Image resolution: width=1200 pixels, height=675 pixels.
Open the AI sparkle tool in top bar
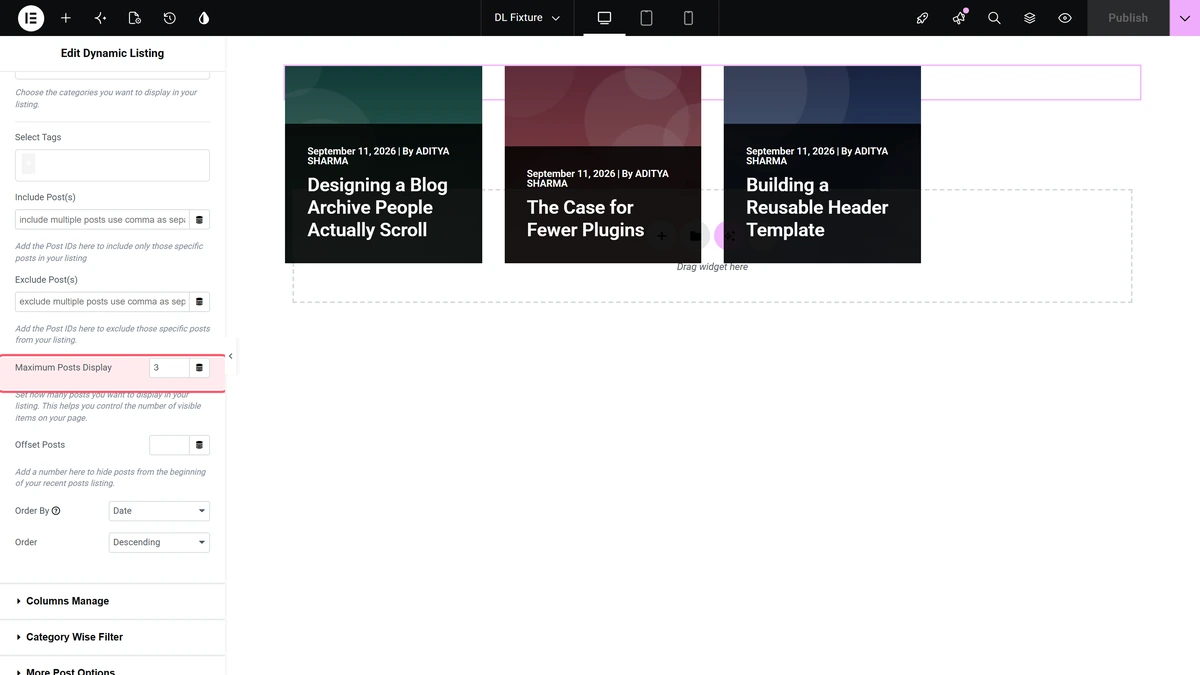(100, 18)
